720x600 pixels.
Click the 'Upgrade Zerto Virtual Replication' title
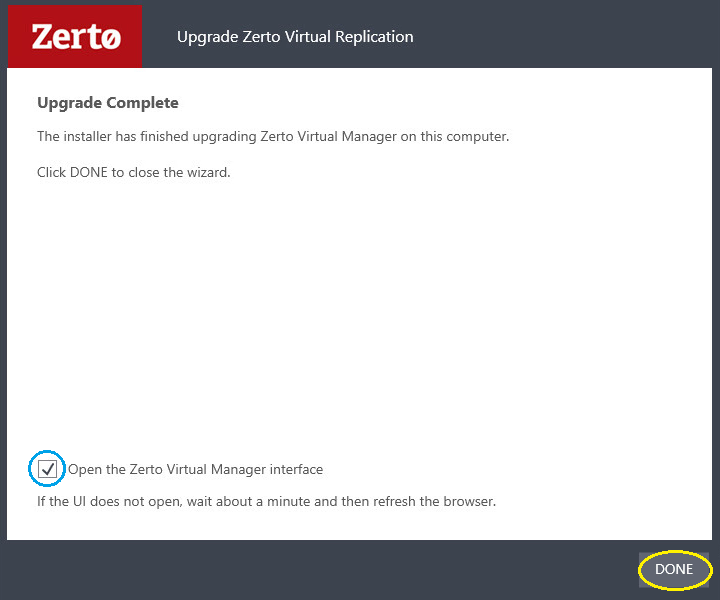[295, 37]
